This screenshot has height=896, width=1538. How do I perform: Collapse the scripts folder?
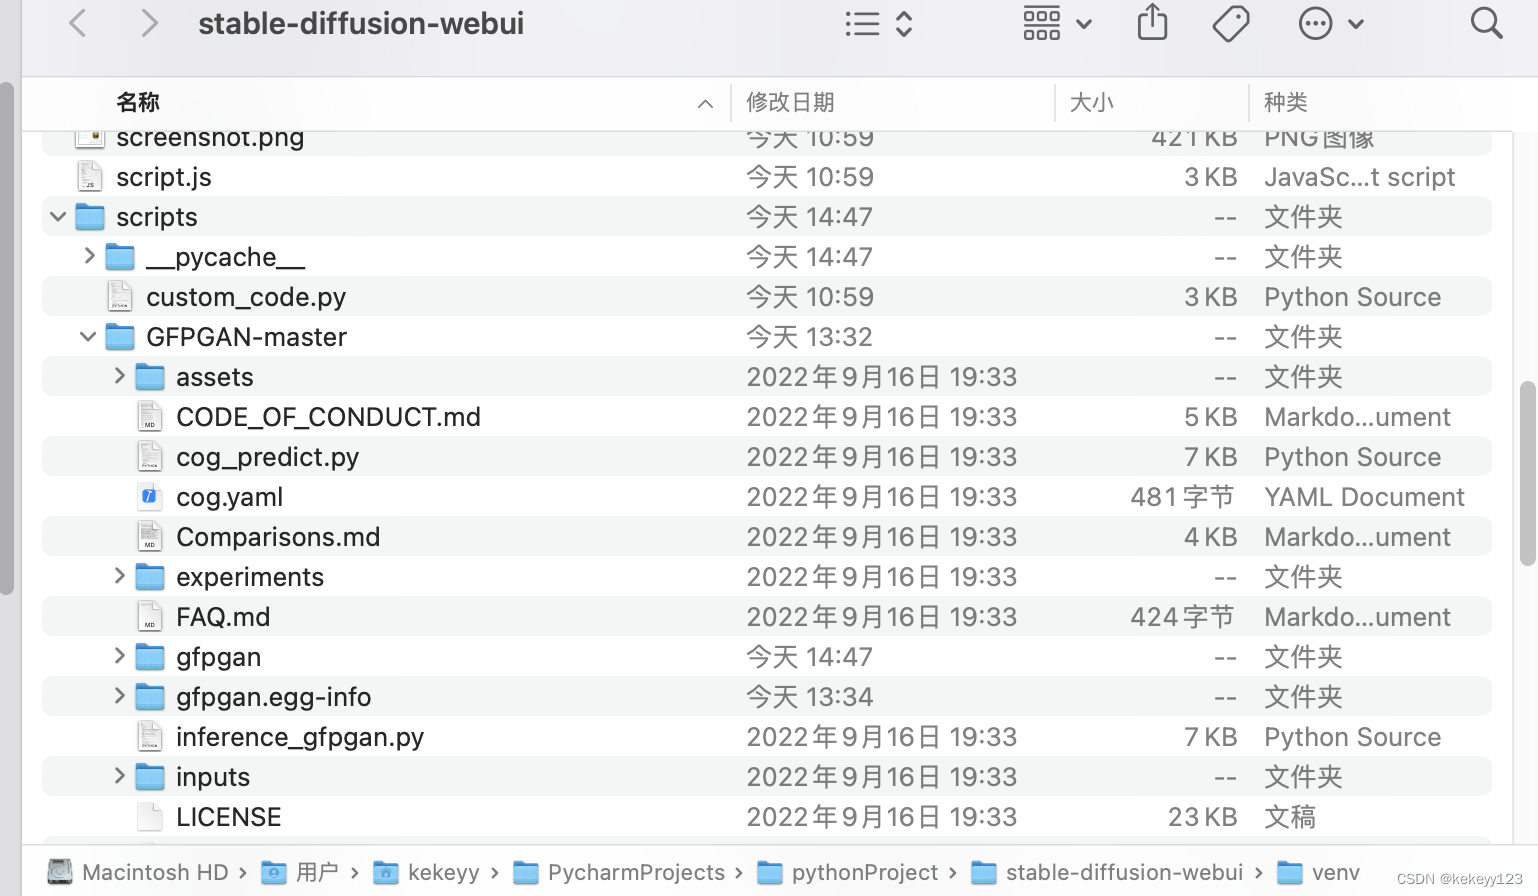click(58, 216)
